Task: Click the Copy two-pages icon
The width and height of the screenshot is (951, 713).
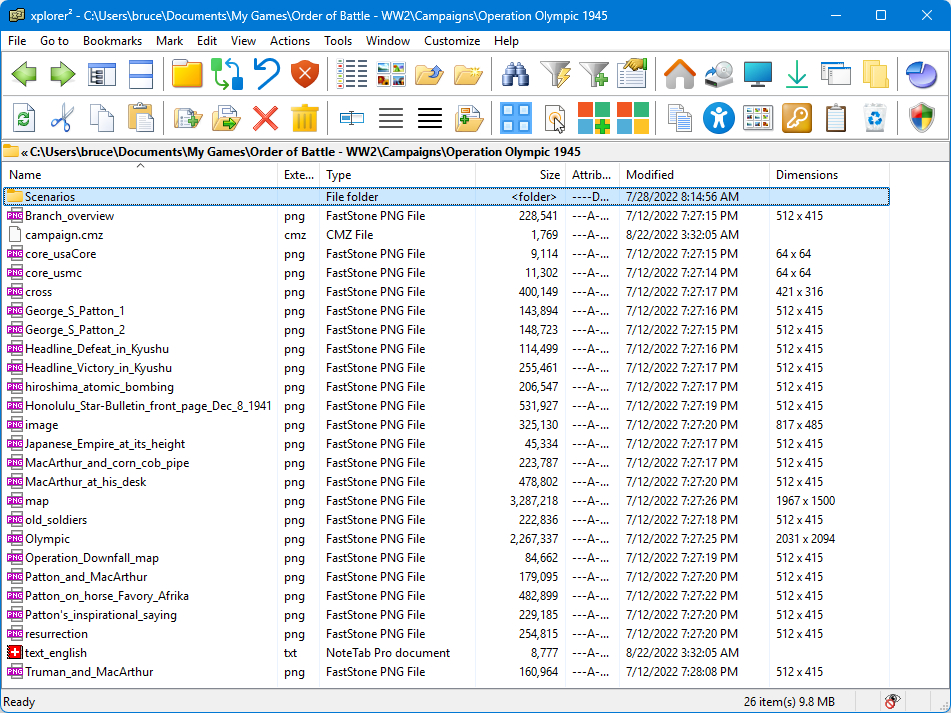Action: click(102, 118)
